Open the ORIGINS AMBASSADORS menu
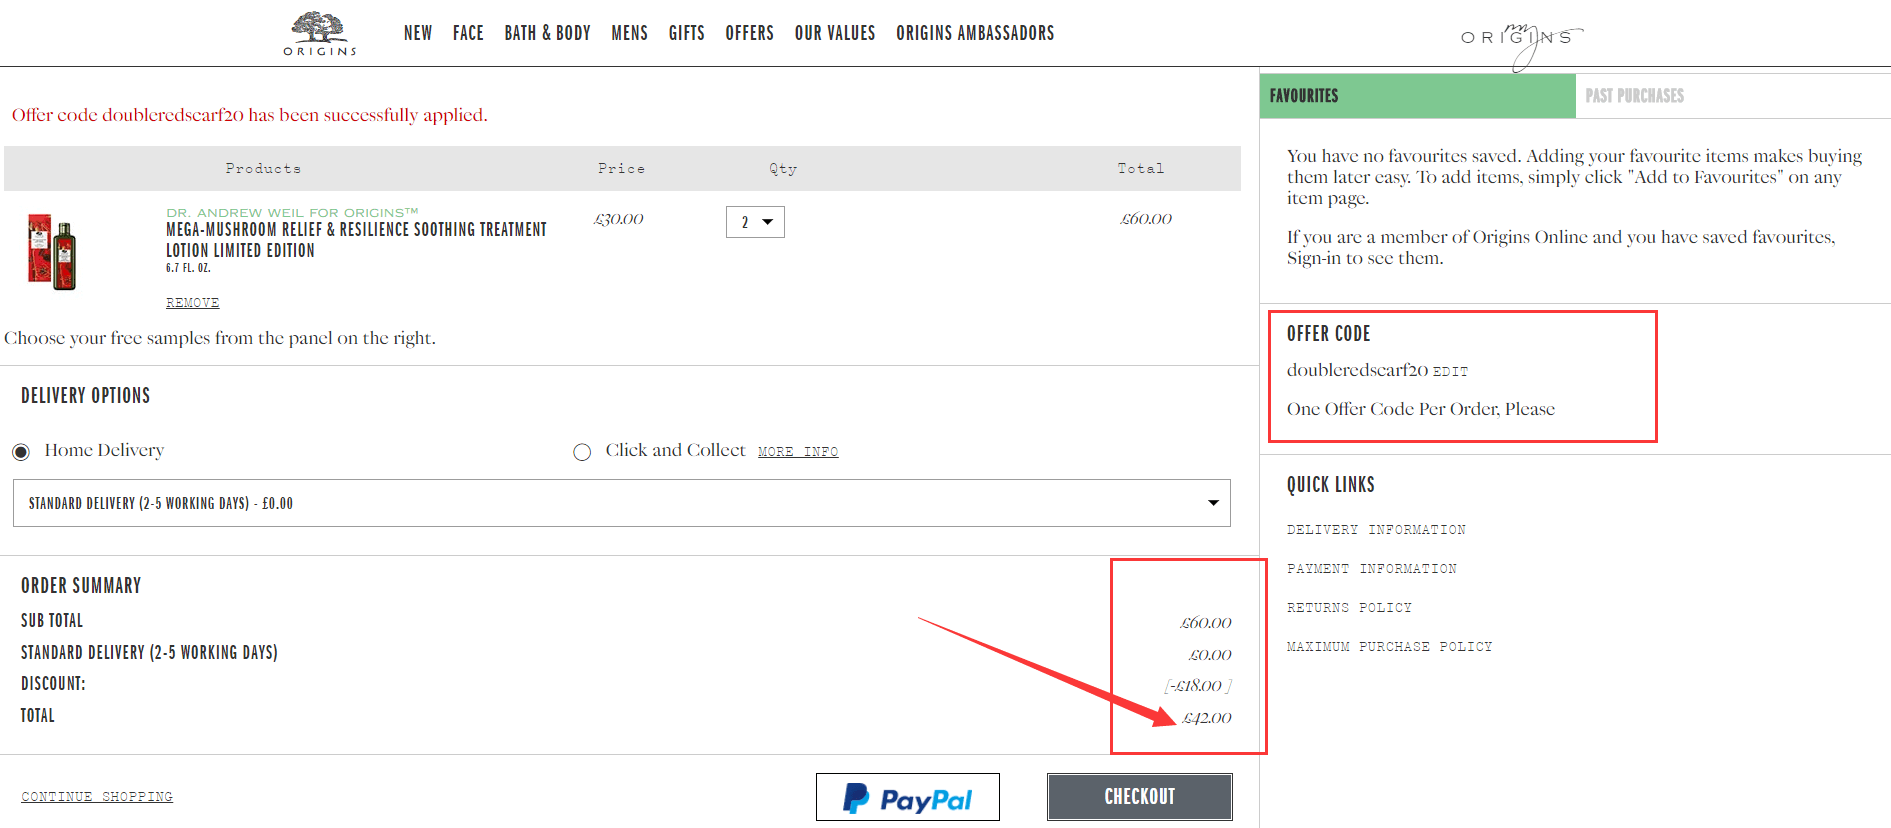 click(x=975, y=33)
